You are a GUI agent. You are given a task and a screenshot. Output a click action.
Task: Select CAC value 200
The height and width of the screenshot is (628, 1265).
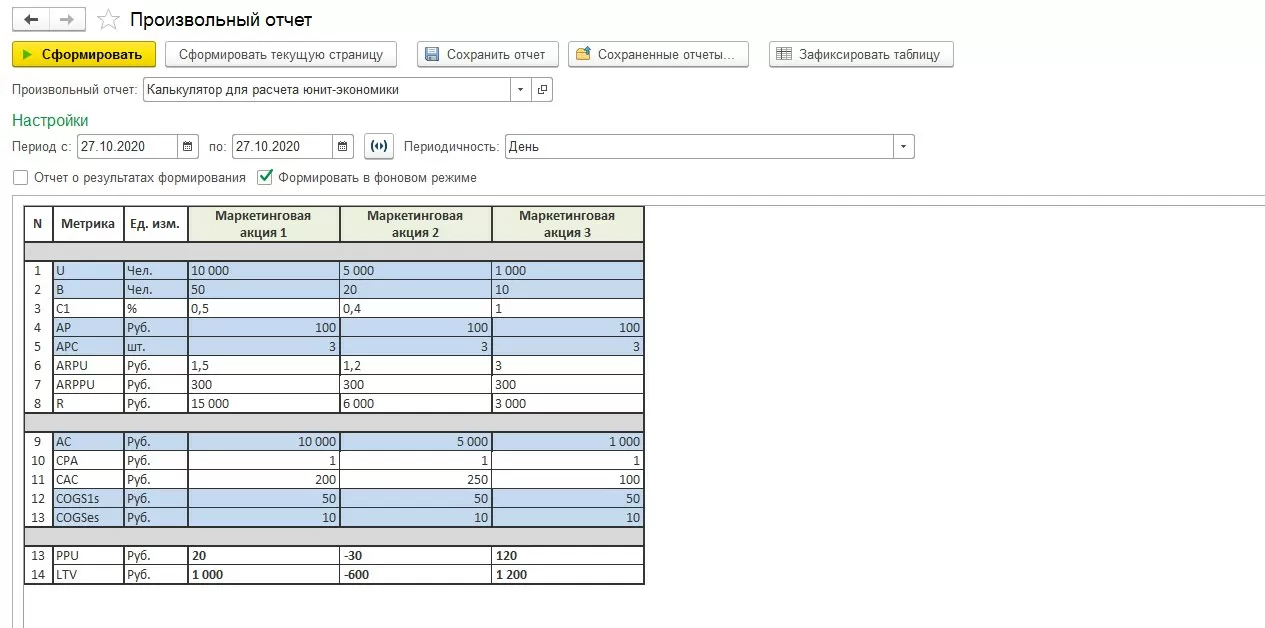pos(263,479)
